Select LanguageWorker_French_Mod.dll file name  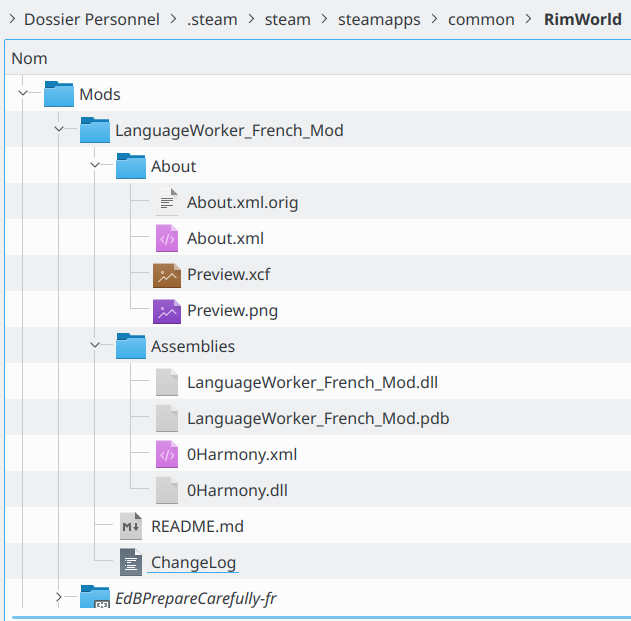point(312,383)
